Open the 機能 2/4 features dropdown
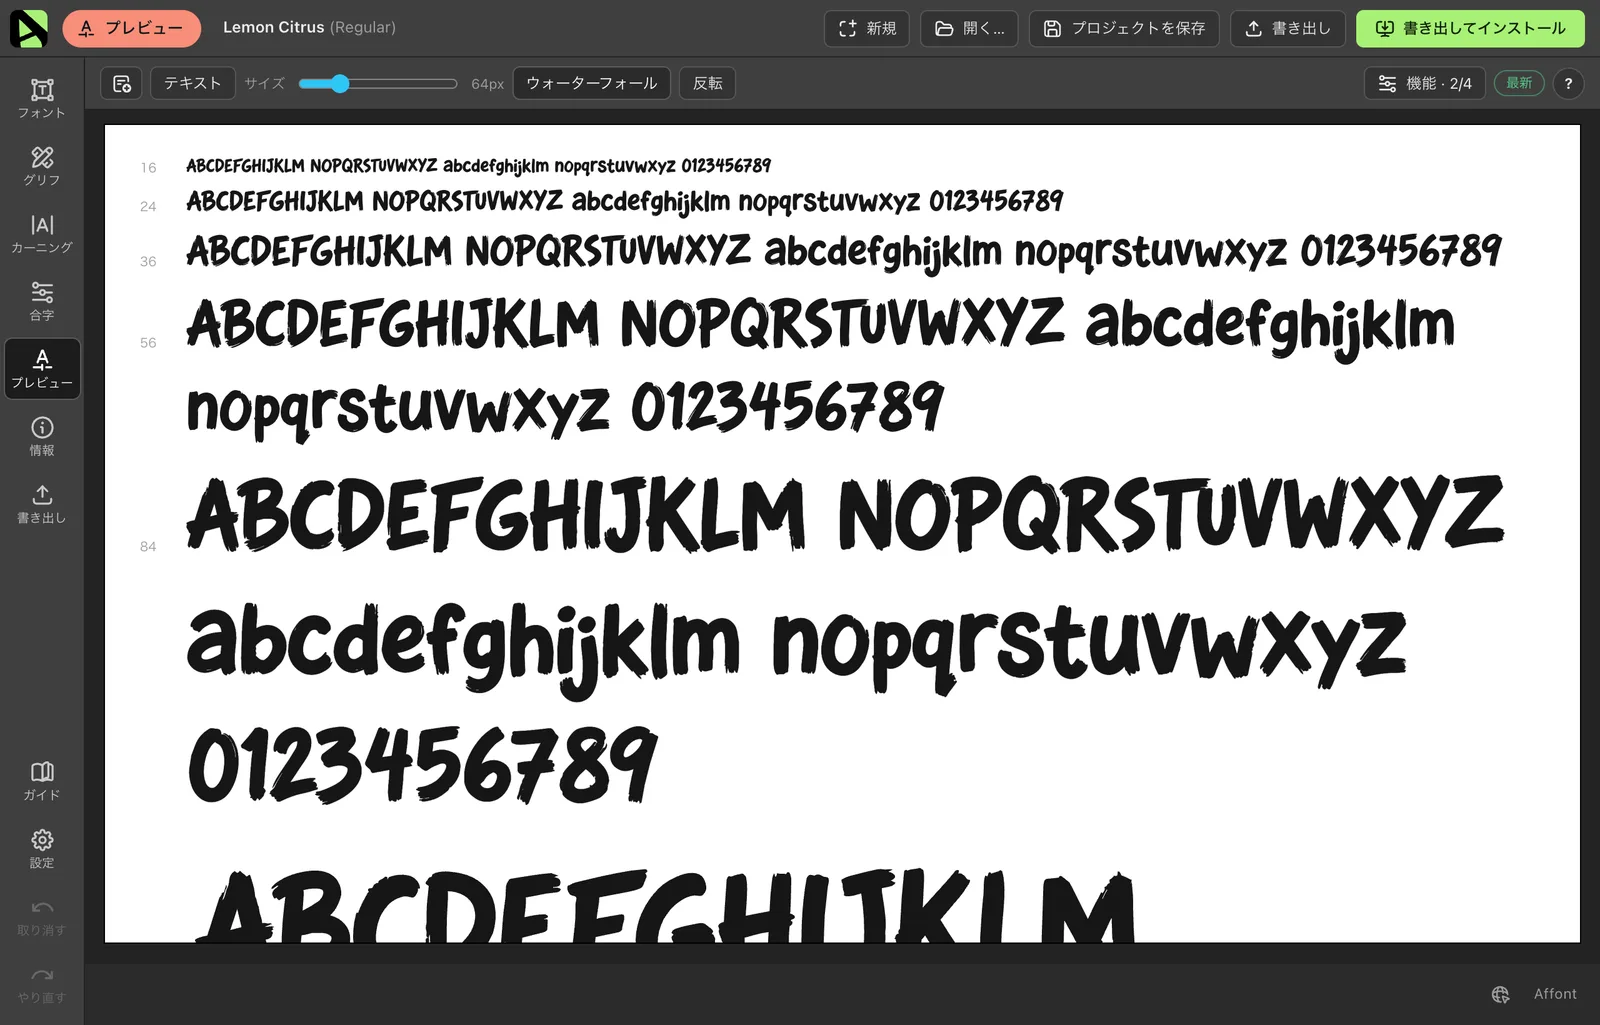 (x=1425, y=84)
